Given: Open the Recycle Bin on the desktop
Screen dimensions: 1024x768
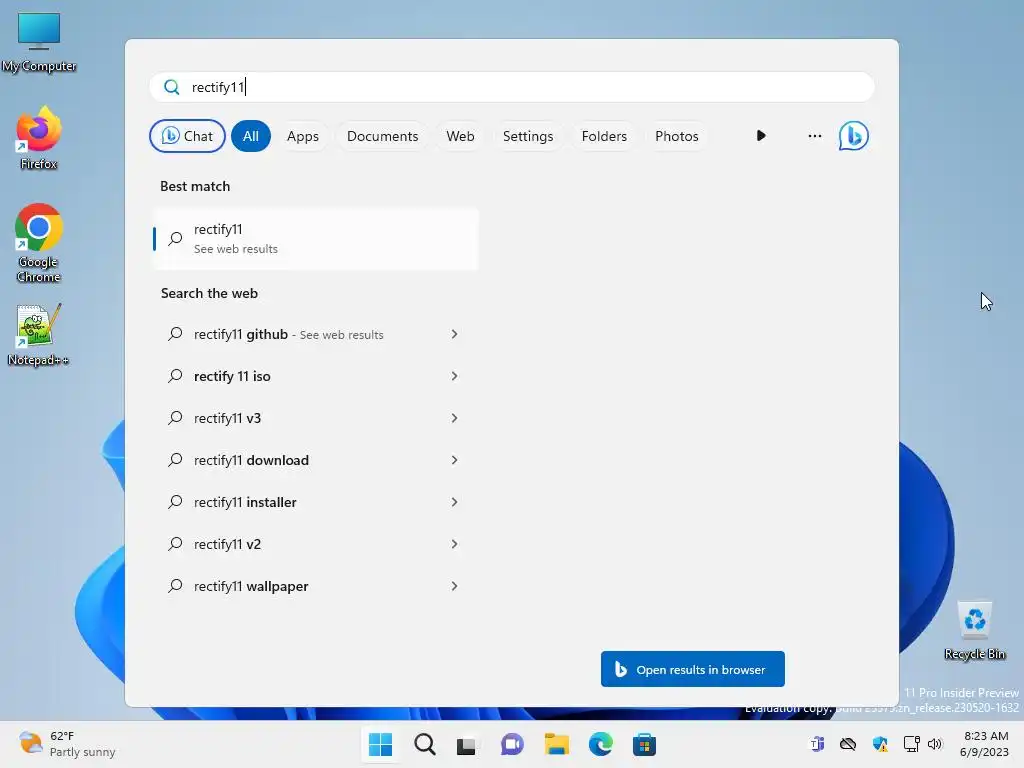Looking at the screenshot, I should [974, 631].
